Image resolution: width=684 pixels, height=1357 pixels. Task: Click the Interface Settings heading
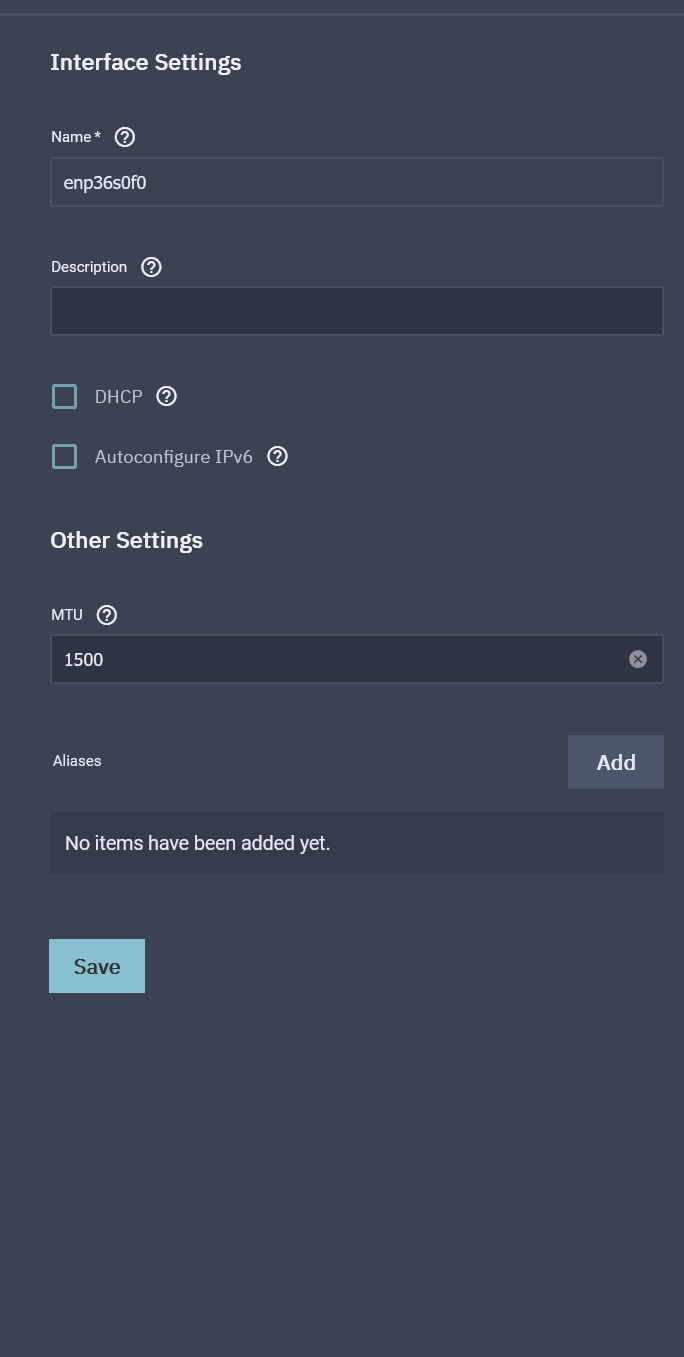146,62
